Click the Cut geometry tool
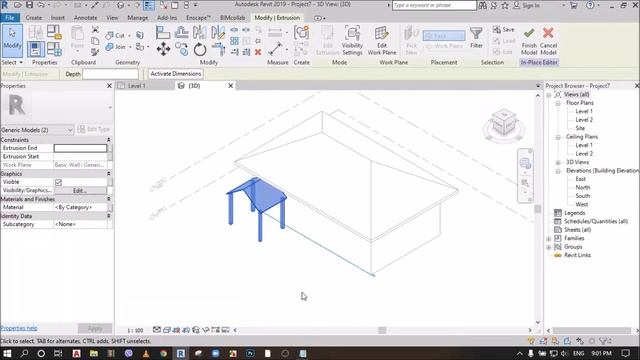 coord(115,36)
